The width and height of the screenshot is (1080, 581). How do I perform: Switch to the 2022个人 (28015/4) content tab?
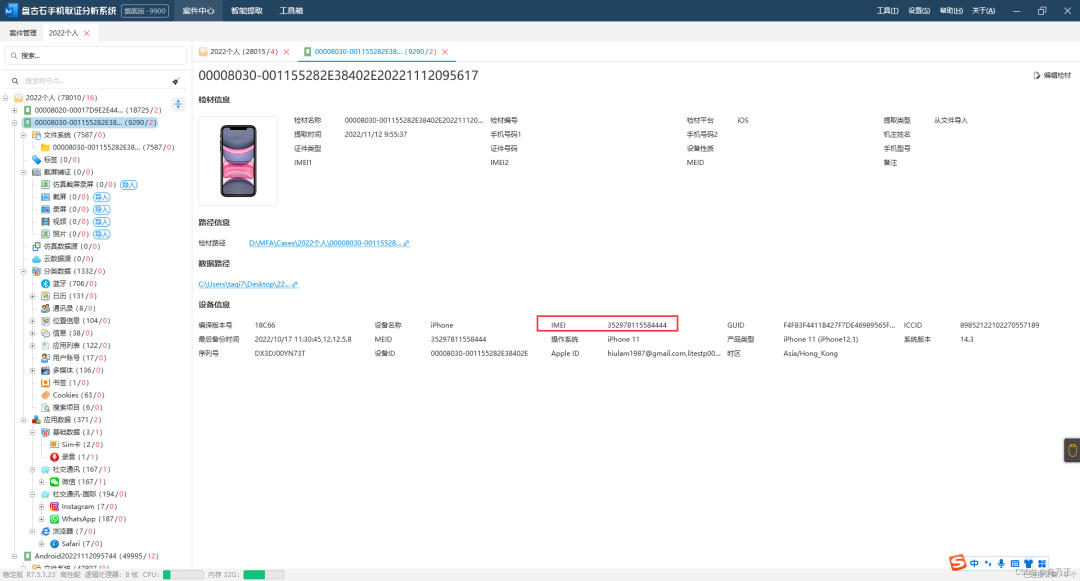[x=244, y=52]
